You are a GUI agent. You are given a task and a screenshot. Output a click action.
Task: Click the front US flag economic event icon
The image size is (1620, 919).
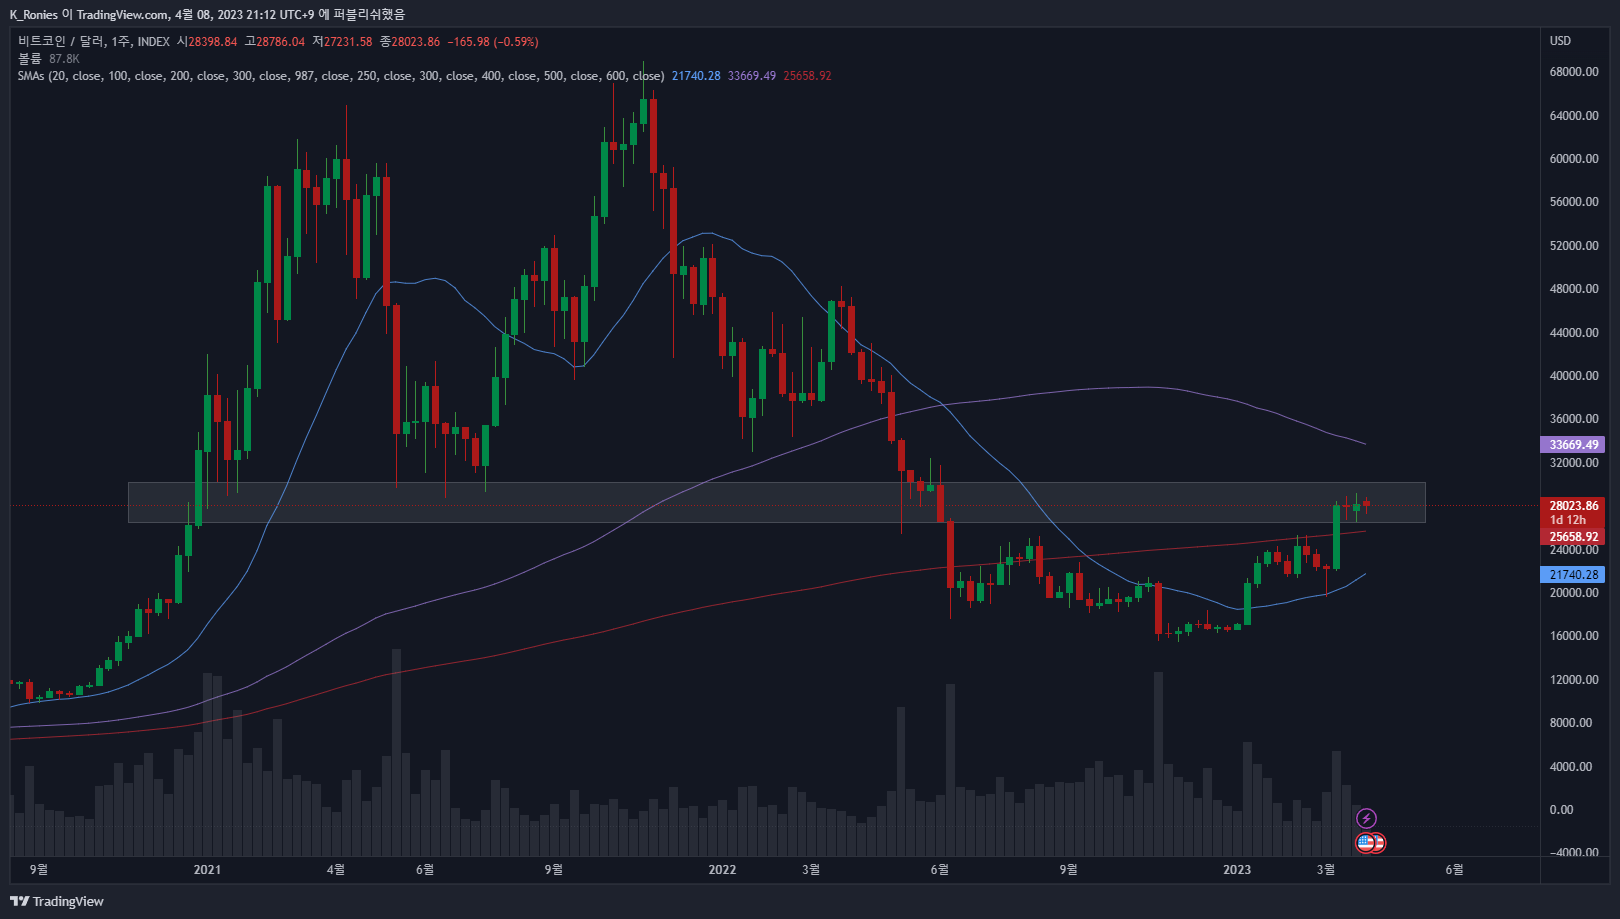1365,843
